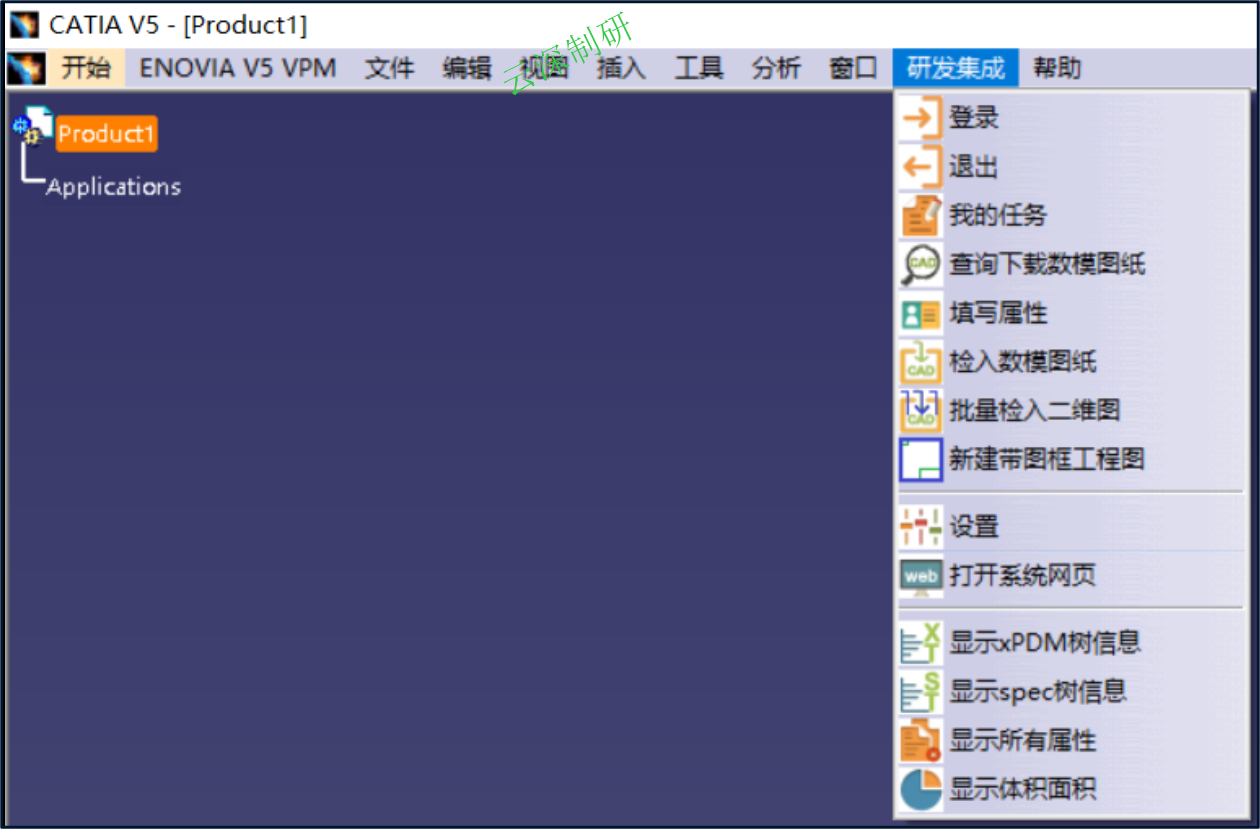
Task: Open the 工具 menu
Action: click(699, 69)
